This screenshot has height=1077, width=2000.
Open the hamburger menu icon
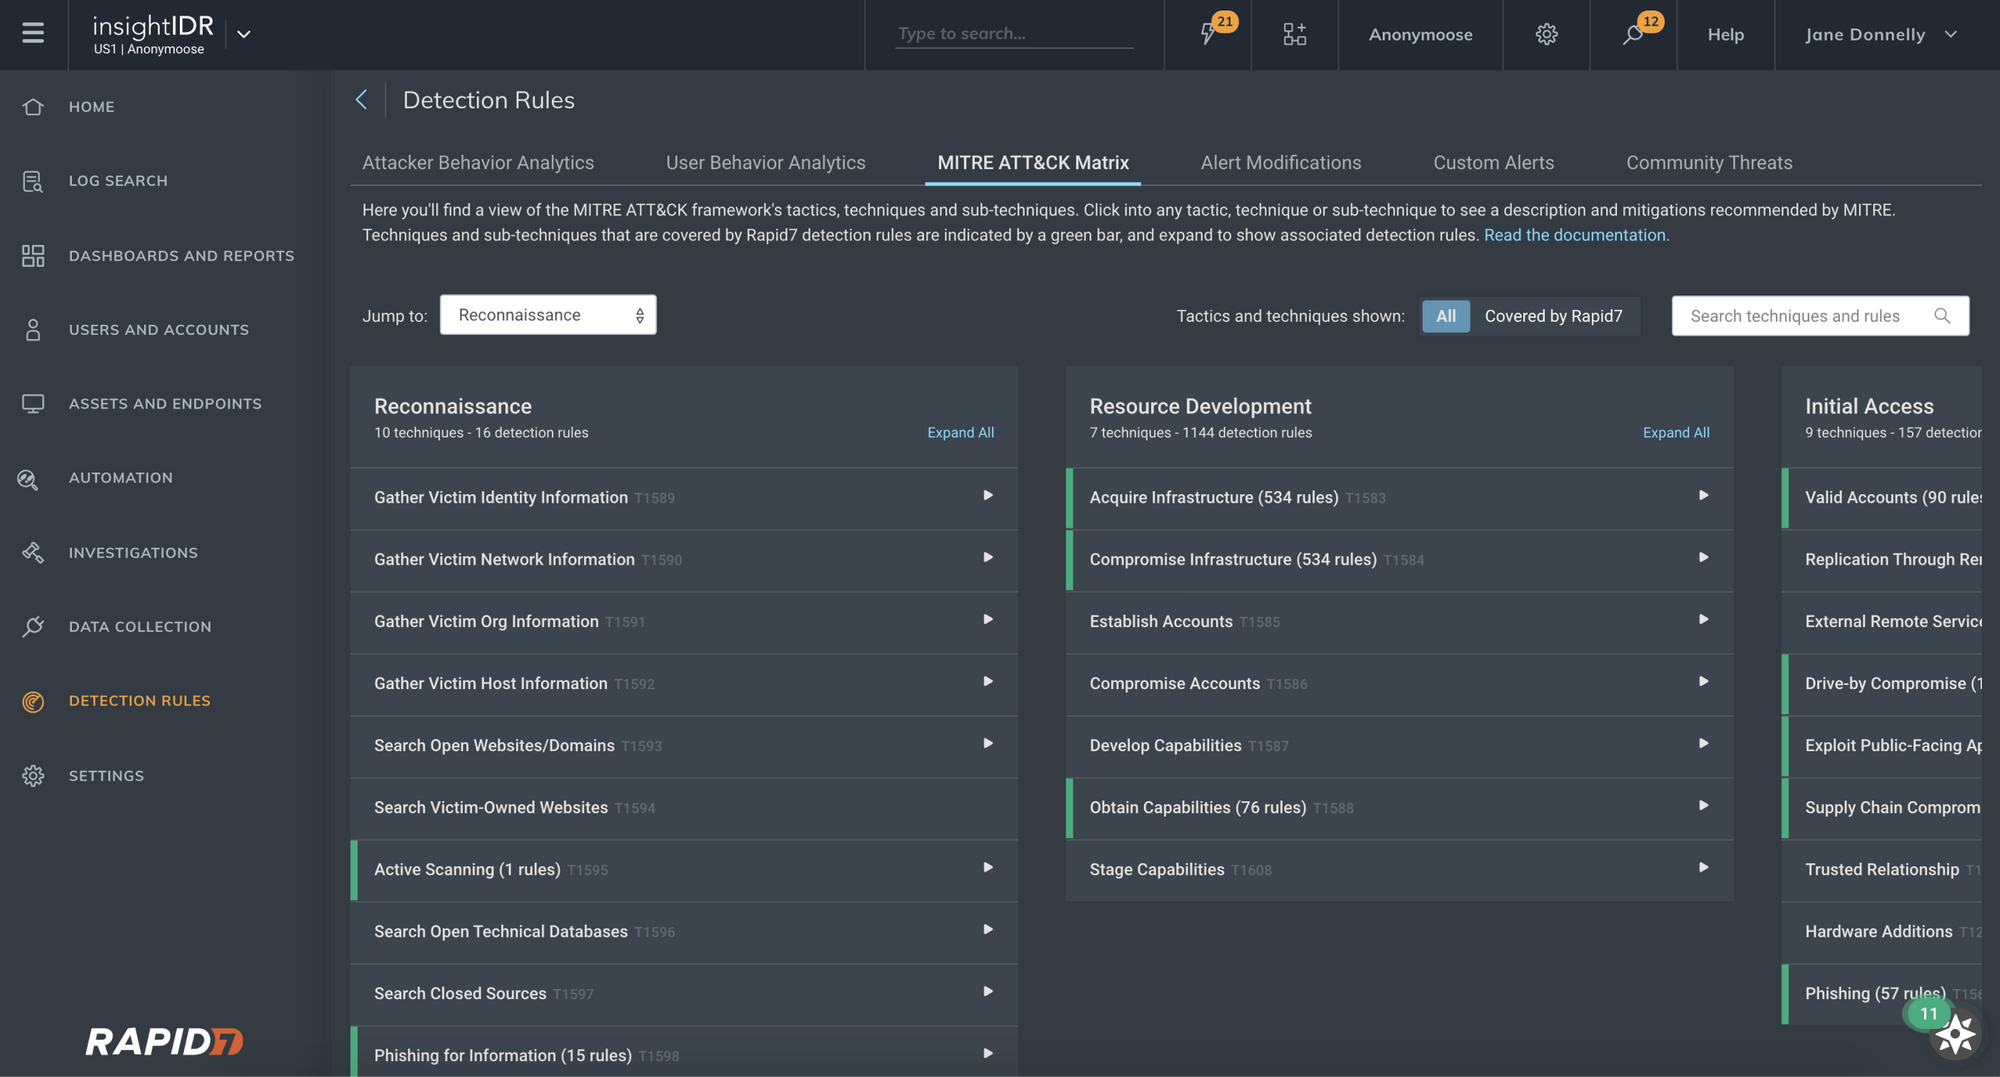33,34
